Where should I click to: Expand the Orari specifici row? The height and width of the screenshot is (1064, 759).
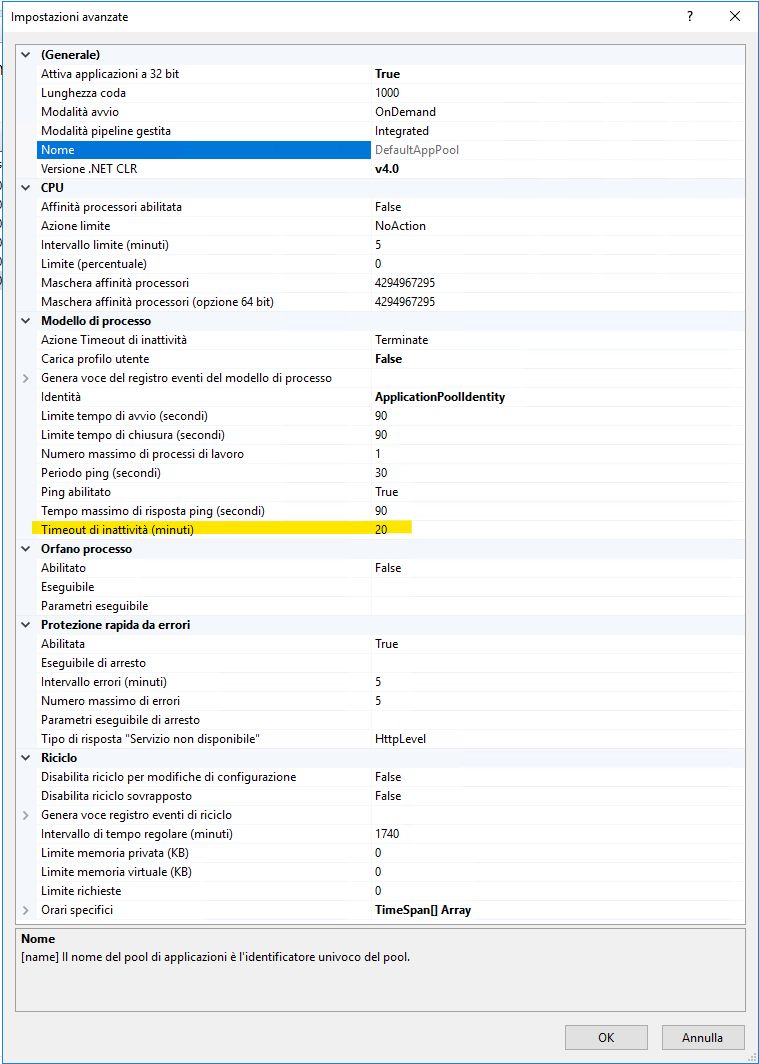click(x=26, y=910)
